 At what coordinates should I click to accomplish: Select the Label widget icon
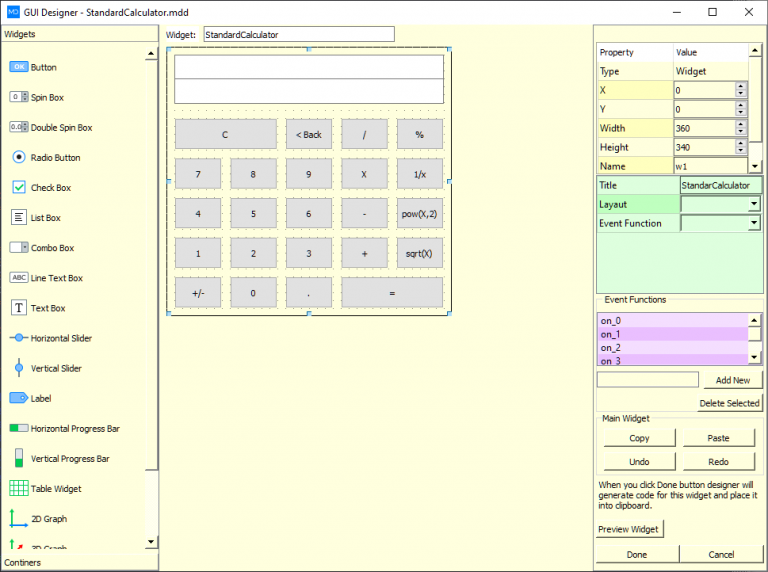(x=19, y=398)
